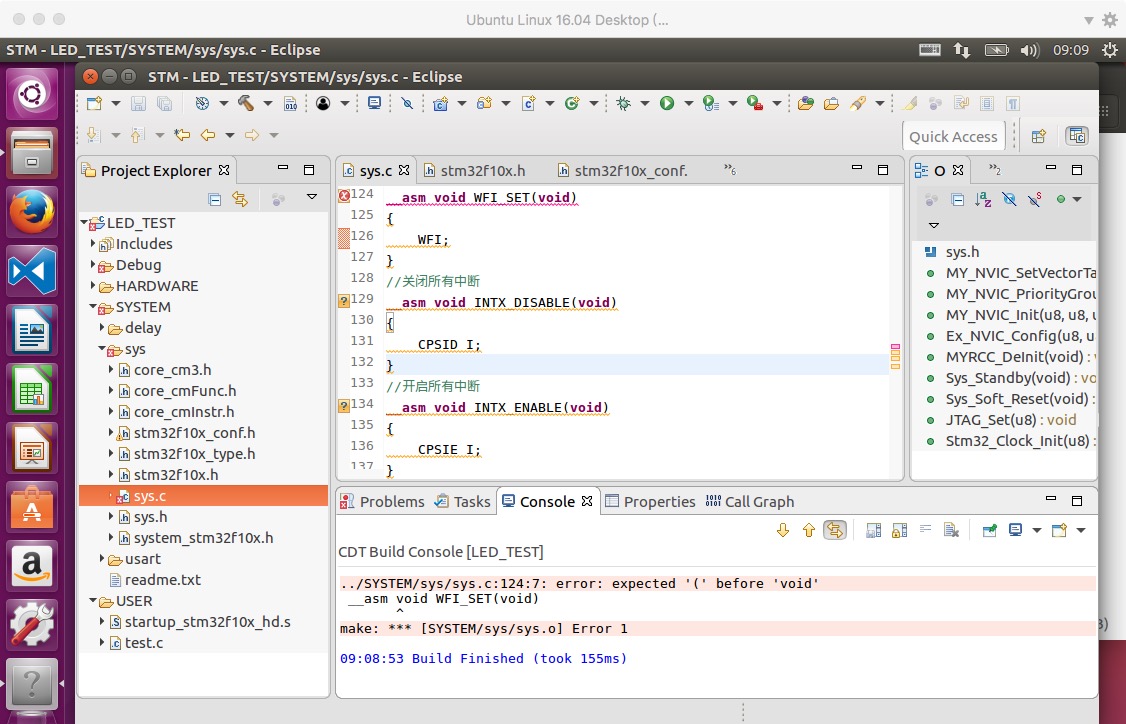Open Visual Studio Code from the launcher
The image size is (1126, 724).
tap(32, 272)
